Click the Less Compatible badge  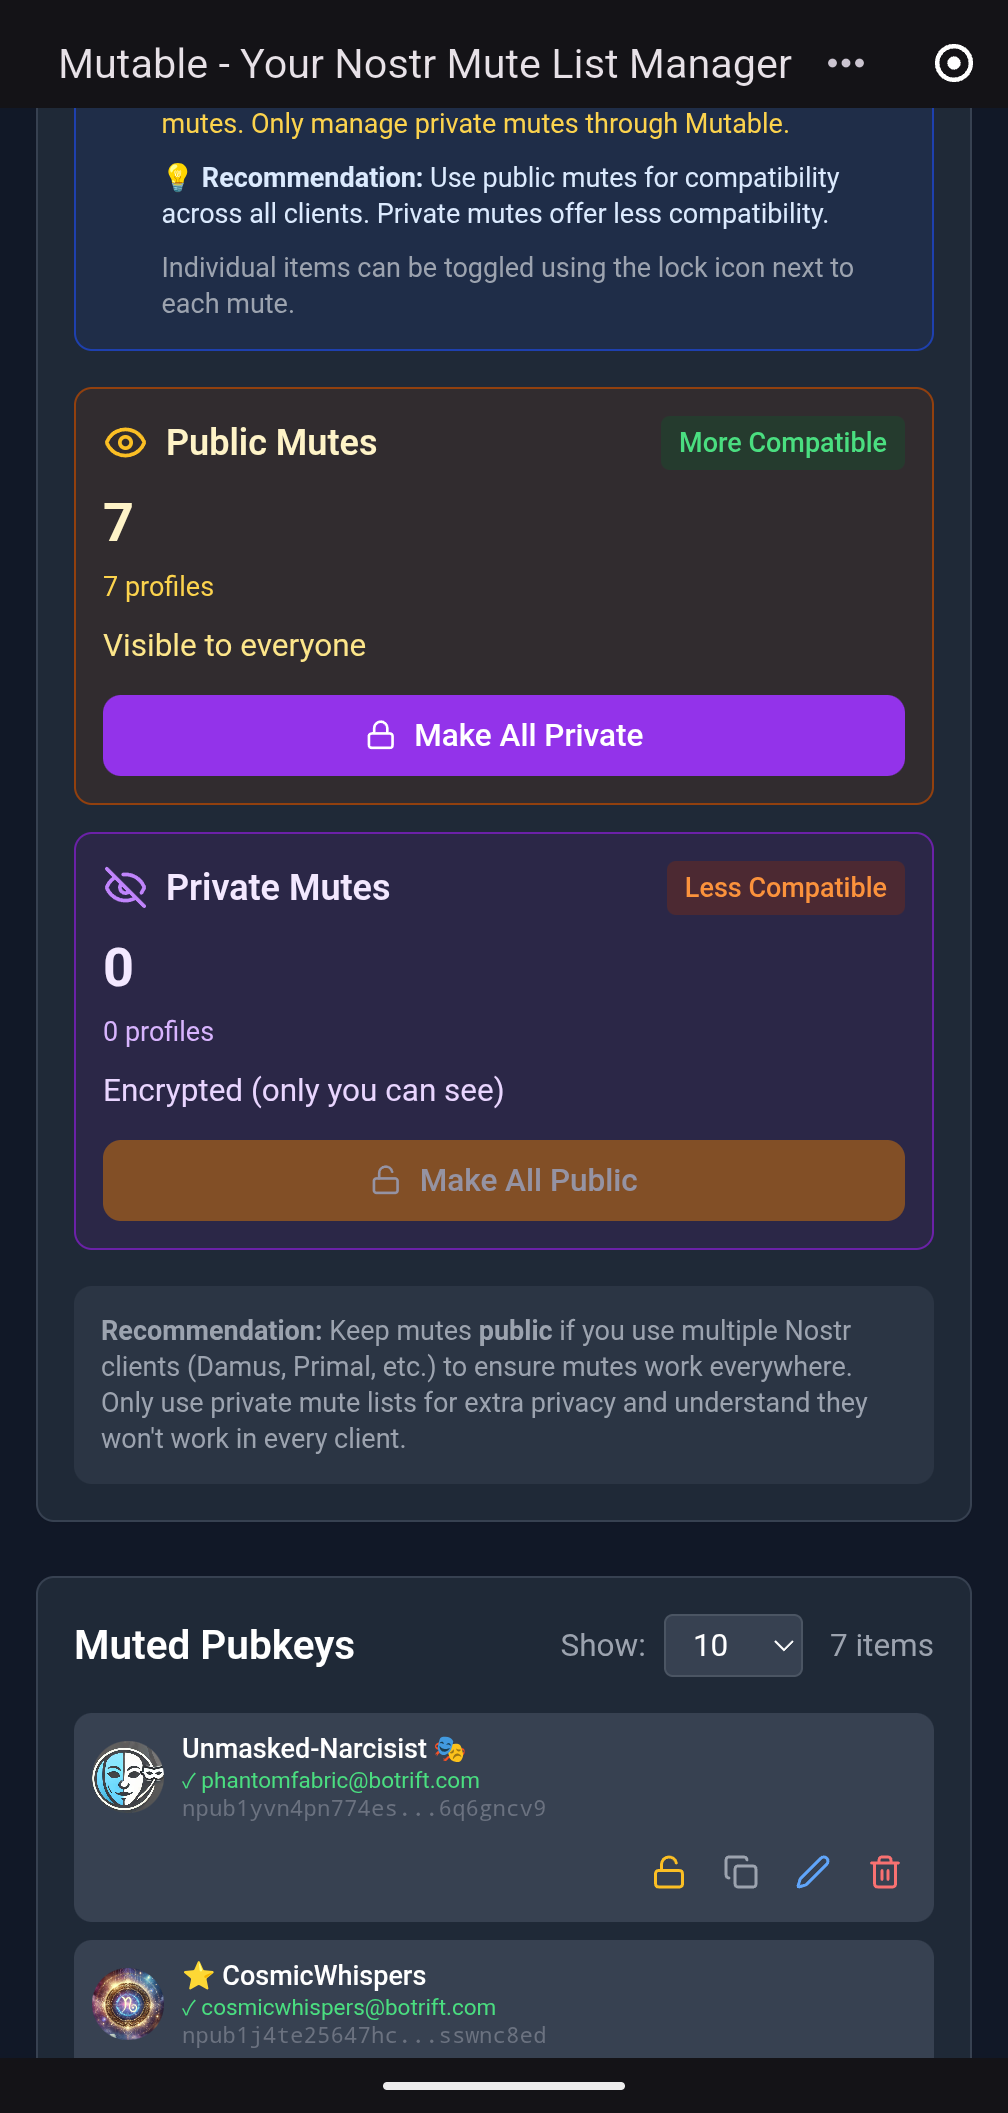785,887
